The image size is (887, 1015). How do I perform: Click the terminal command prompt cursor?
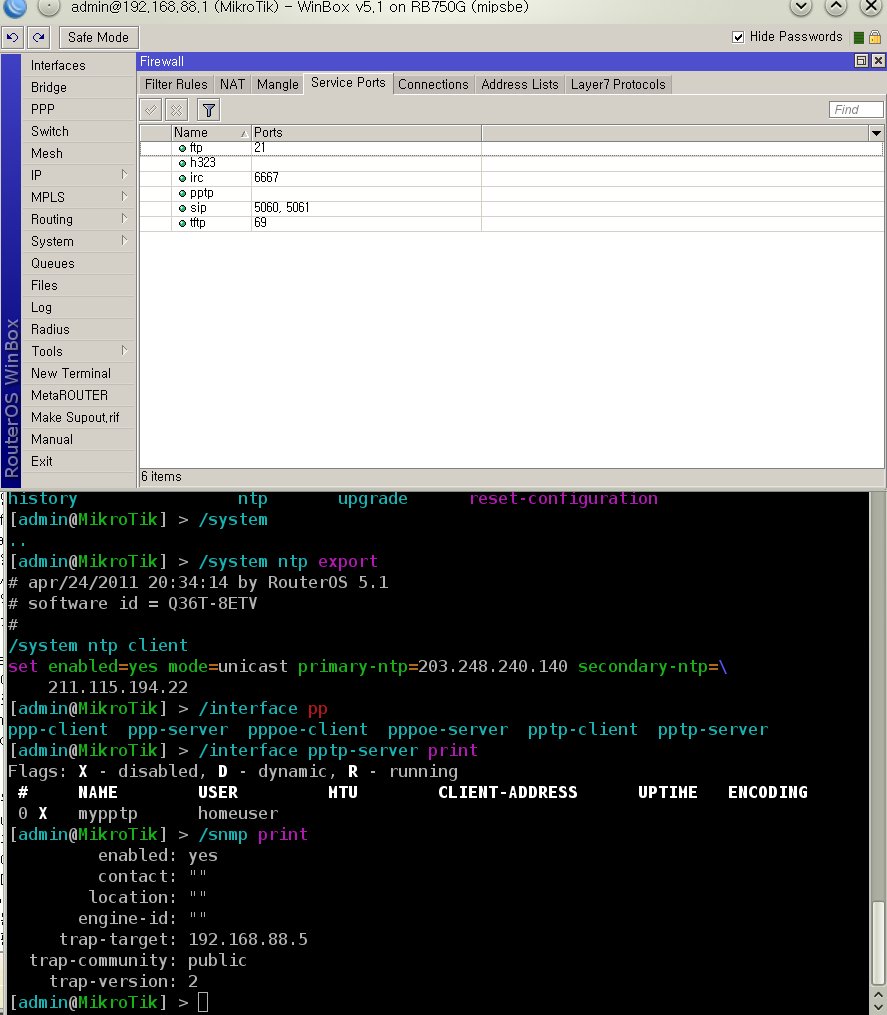[x=203, y=1002]
